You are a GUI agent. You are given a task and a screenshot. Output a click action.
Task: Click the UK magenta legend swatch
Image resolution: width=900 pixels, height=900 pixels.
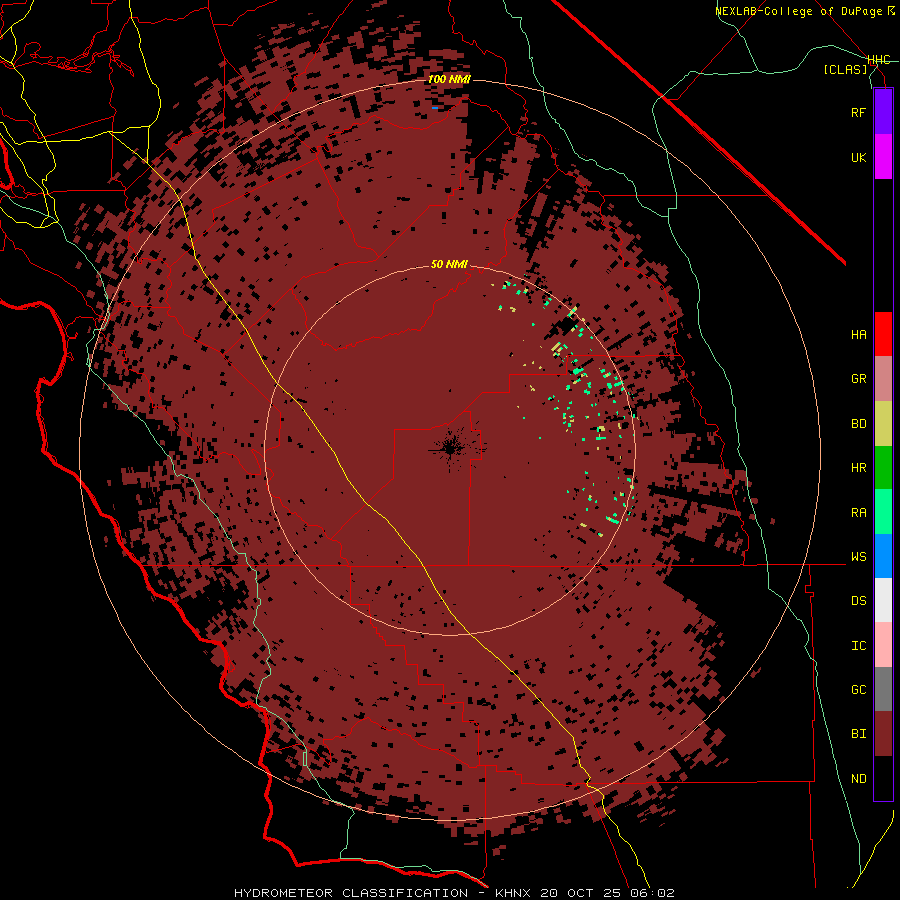[883, 157]
